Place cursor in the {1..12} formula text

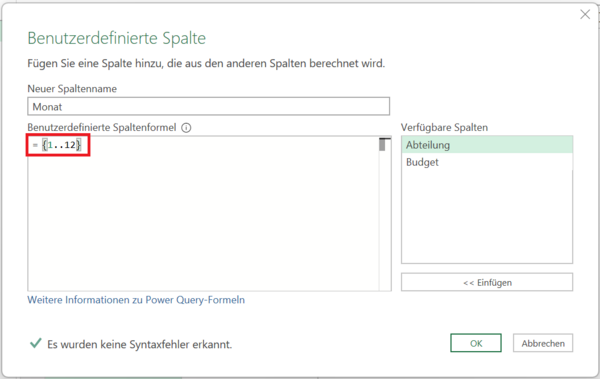61,145
